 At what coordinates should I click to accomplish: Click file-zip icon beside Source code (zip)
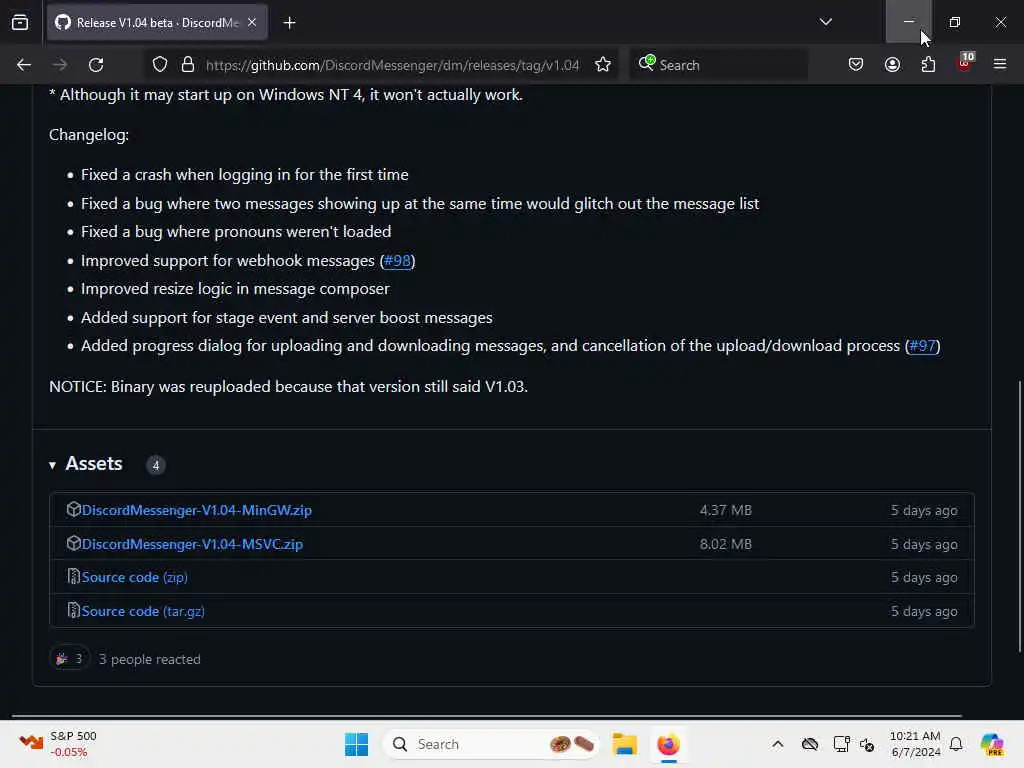(x=73, y=577)
